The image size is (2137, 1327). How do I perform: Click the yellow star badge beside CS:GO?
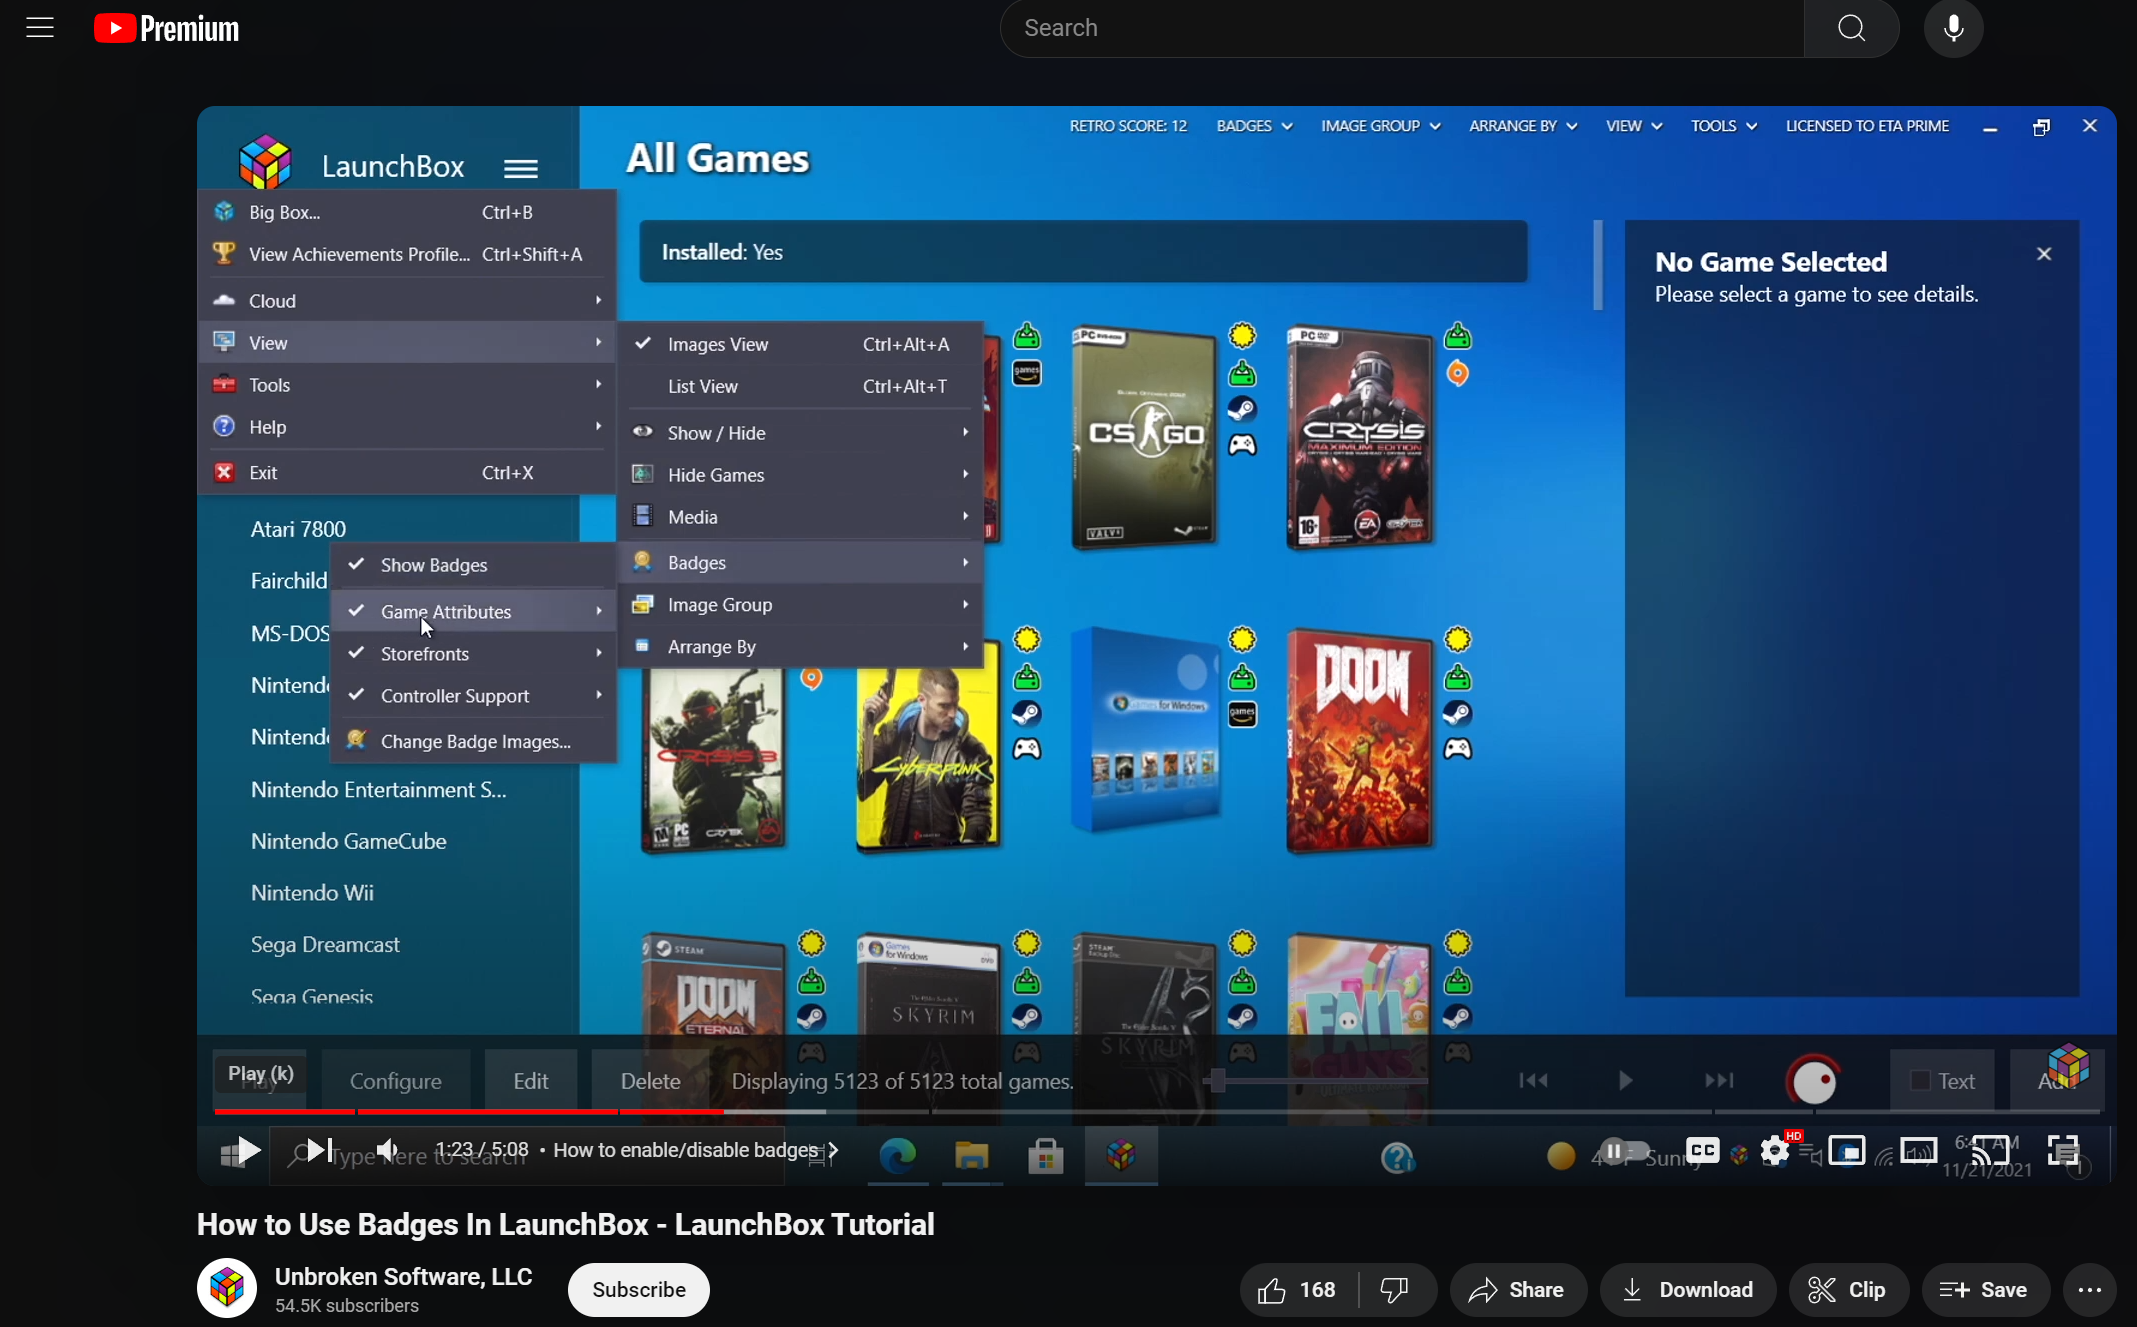tap(1242, 335)
